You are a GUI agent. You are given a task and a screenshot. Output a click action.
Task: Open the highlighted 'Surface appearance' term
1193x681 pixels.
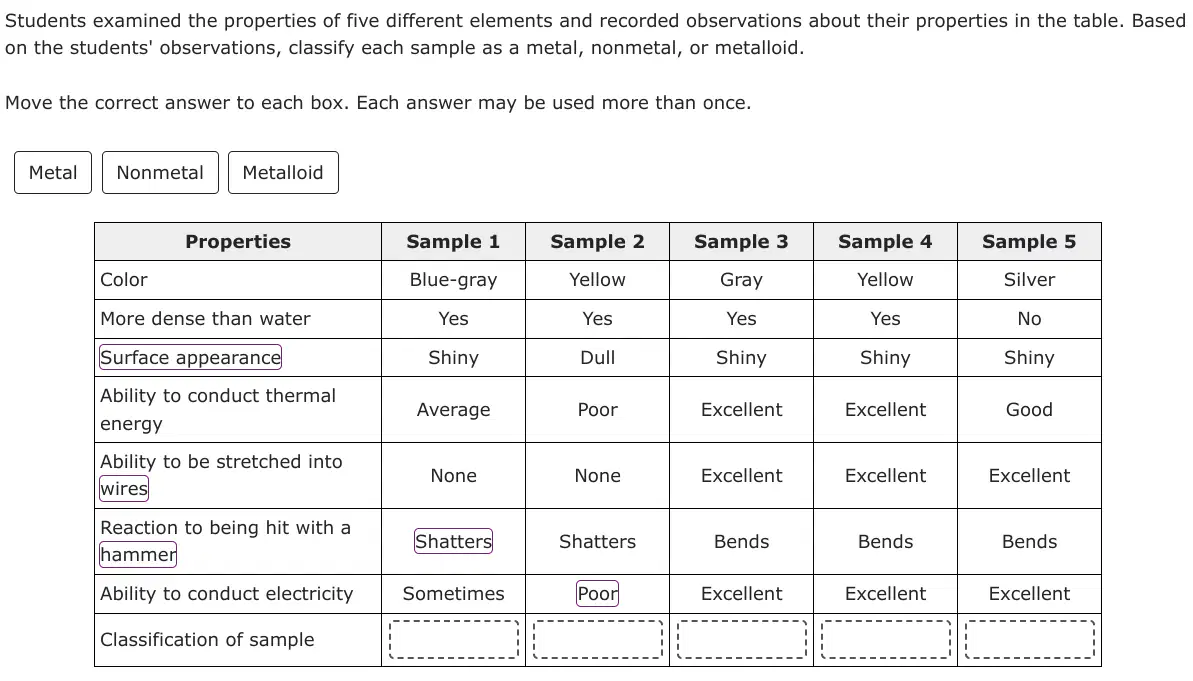click(x=190, y=358)
